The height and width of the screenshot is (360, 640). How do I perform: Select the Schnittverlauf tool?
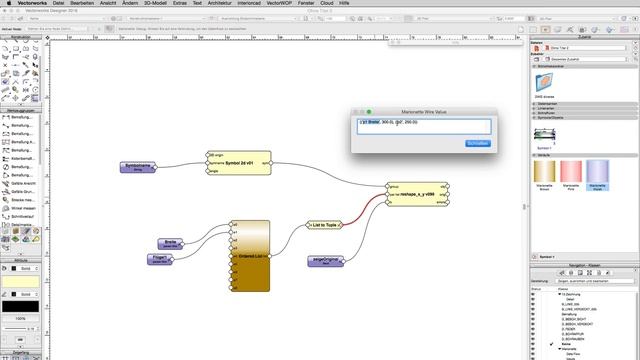coord(20,216)
